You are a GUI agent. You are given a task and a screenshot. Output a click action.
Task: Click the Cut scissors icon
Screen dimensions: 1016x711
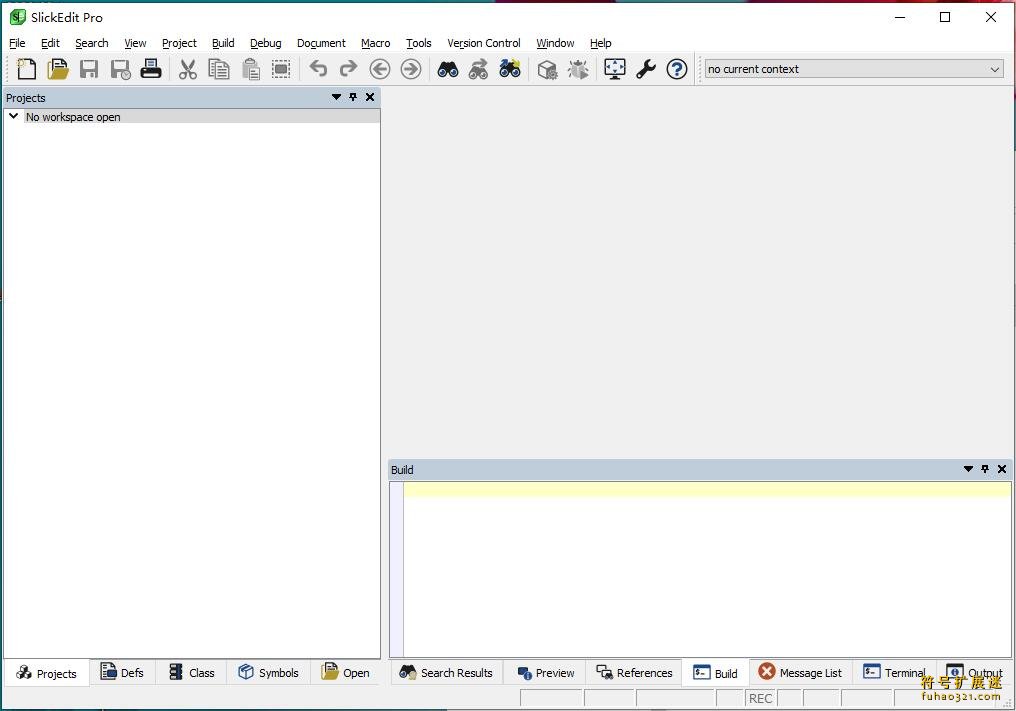187,69
